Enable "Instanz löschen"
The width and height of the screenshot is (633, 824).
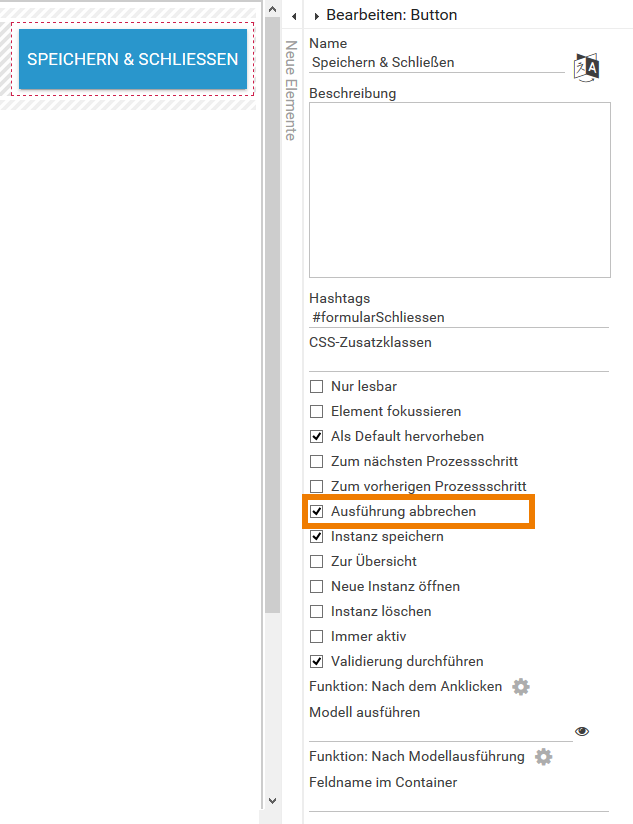pos(316,611)
